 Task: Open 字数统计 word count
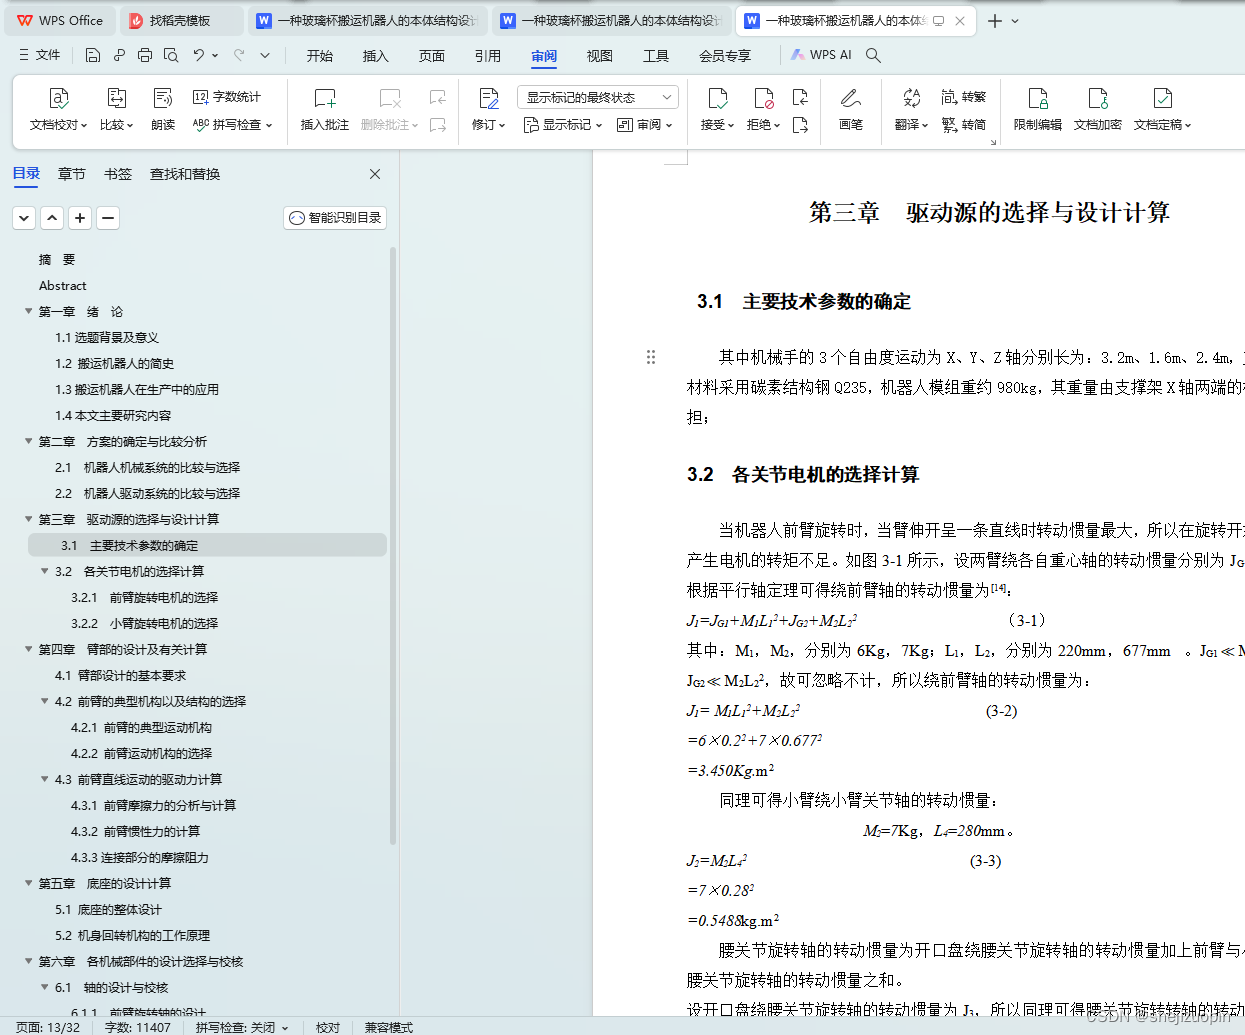227,97
